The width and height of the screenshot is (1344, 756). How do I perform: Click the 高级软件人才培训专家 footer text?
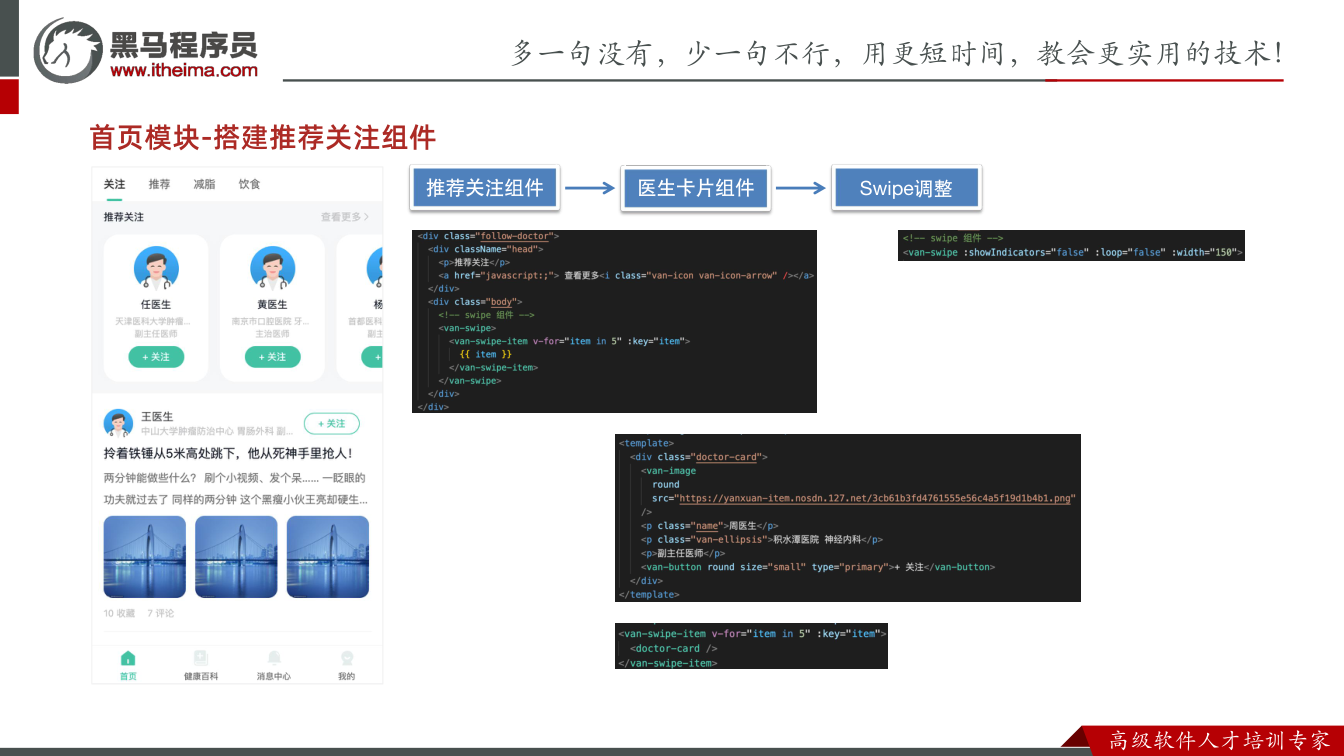pyautogui.click(x=1219, y=741)
